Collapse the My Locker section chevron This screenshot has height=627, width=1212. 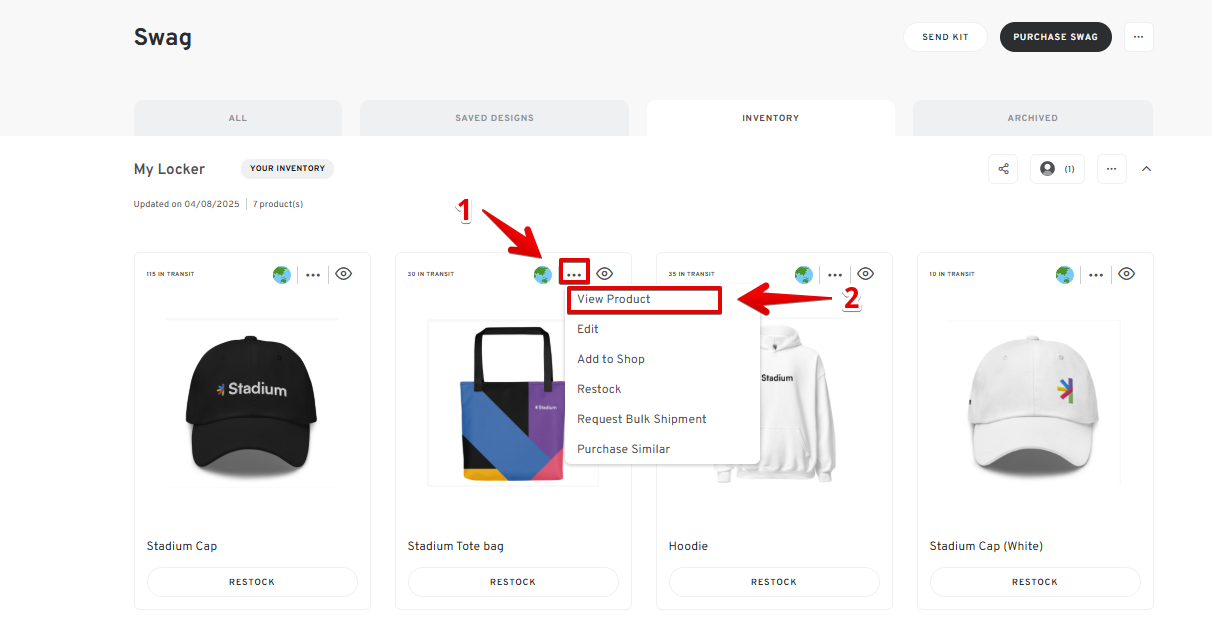click(1146, 169)
